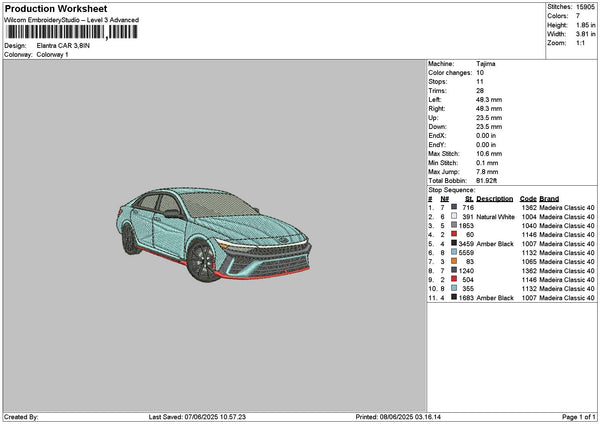Select the Stitches count value 15905
The height and width of the screenshot is (424, 600).
[583, 8]
